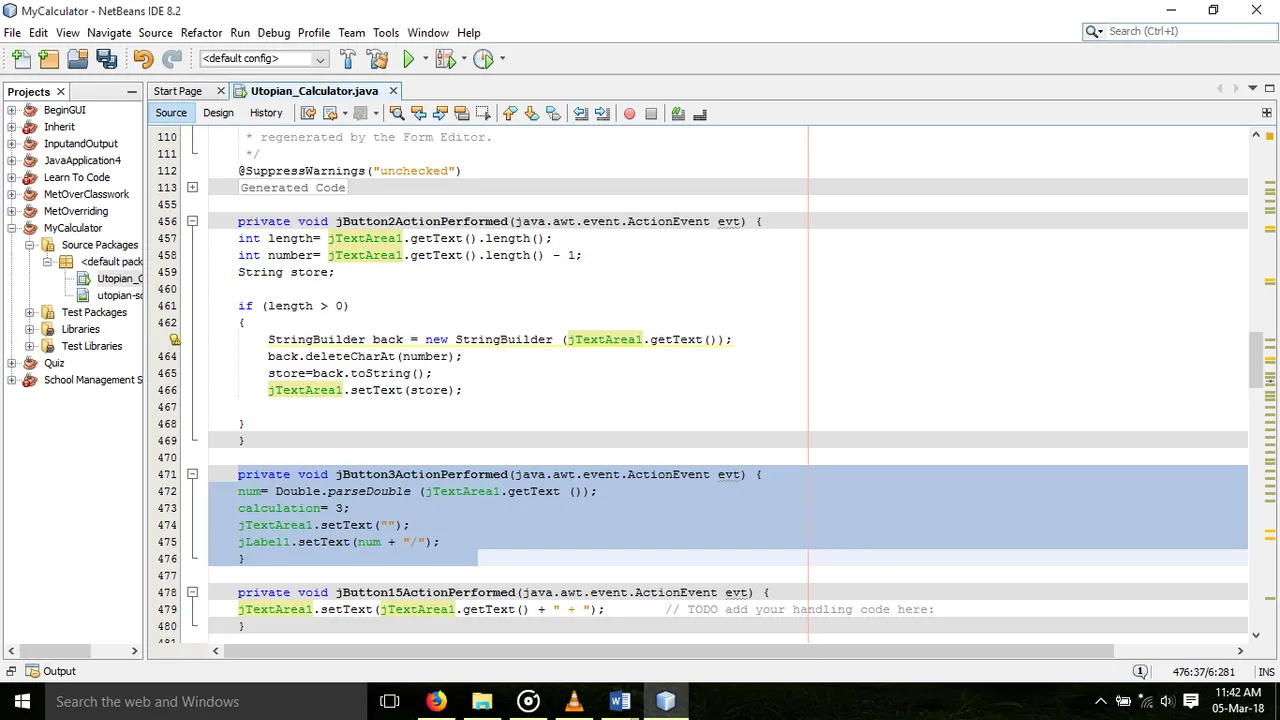Select the Quiz project
1280x720 pixels.
tap(54, 363)
